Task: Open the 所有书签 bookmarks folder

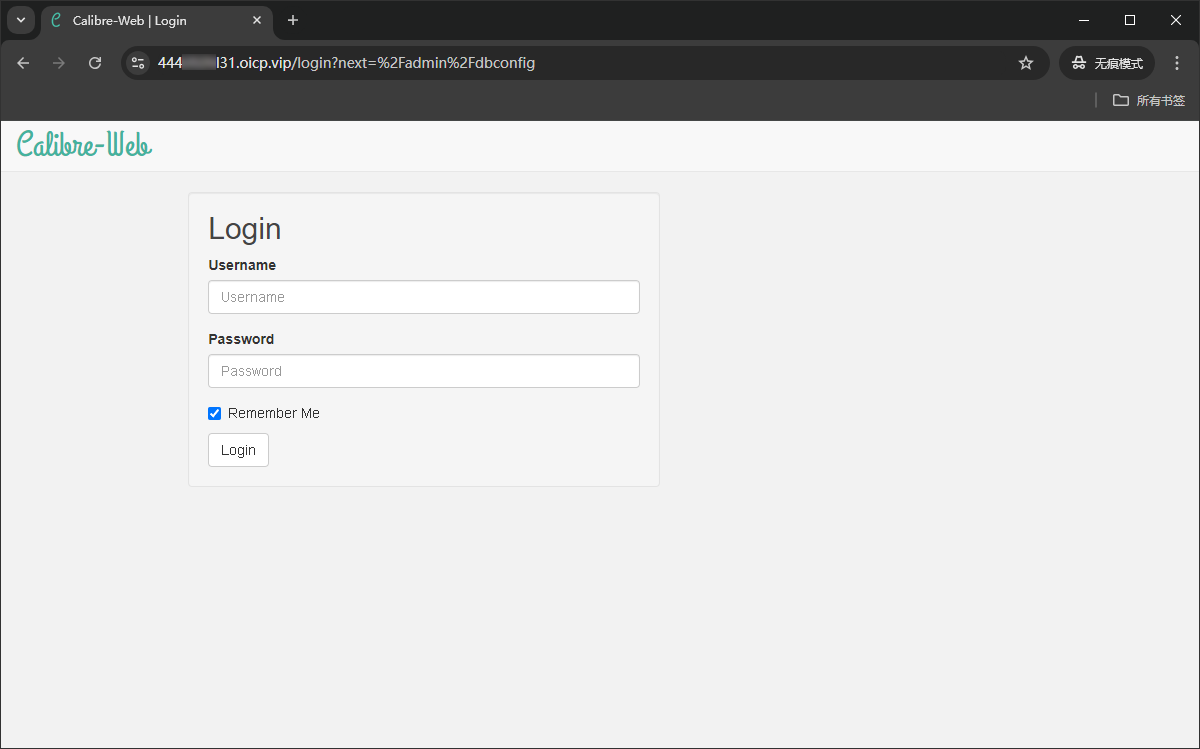Action: tap(1149, 100)
